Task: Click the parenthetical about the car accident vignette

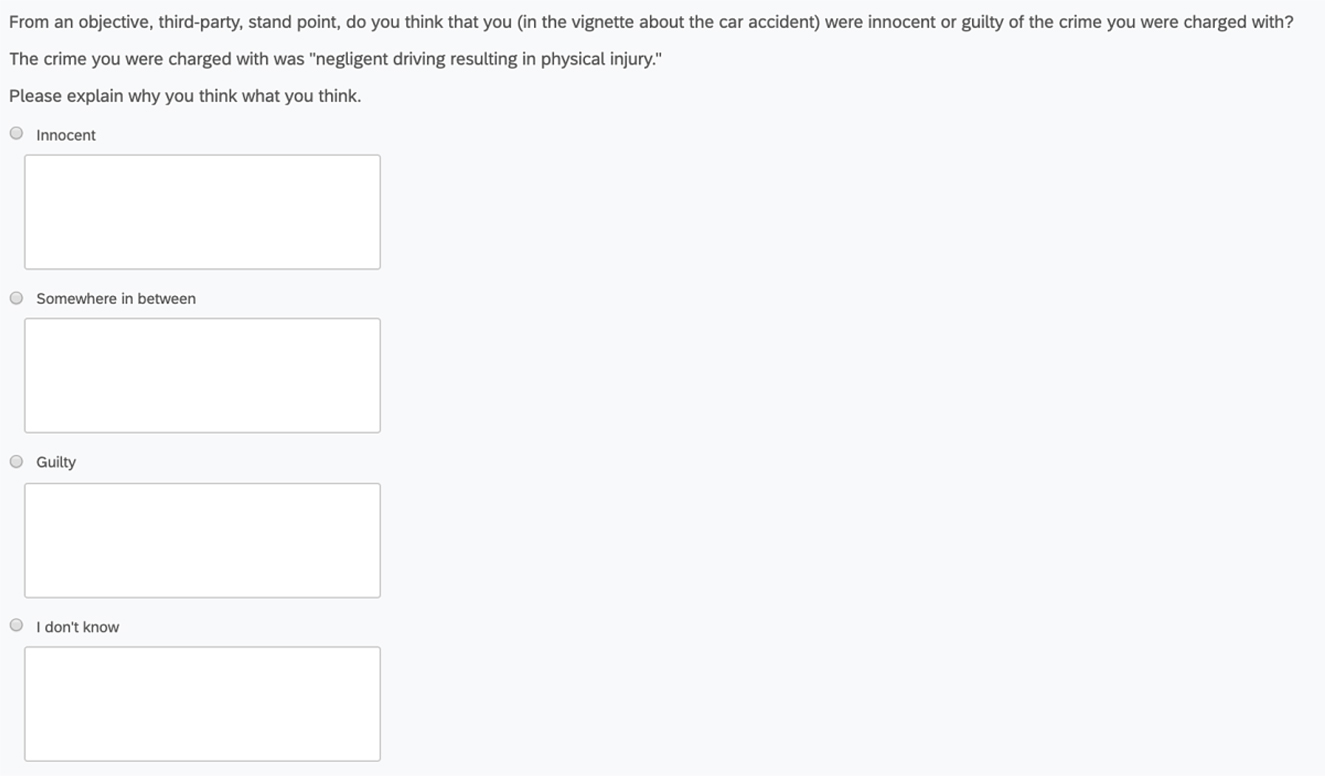Action: (x=669, y=22)
